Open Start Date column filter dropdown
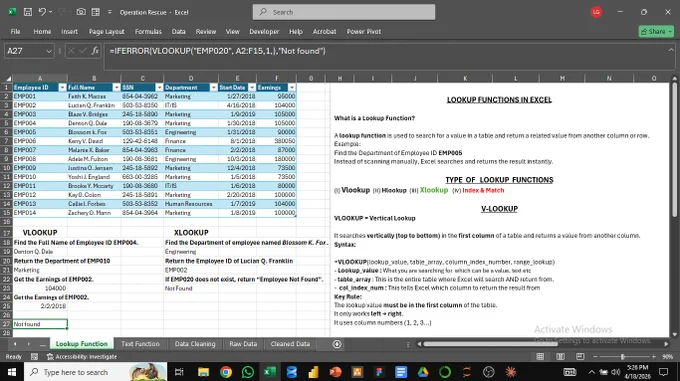 pos(252,88)
